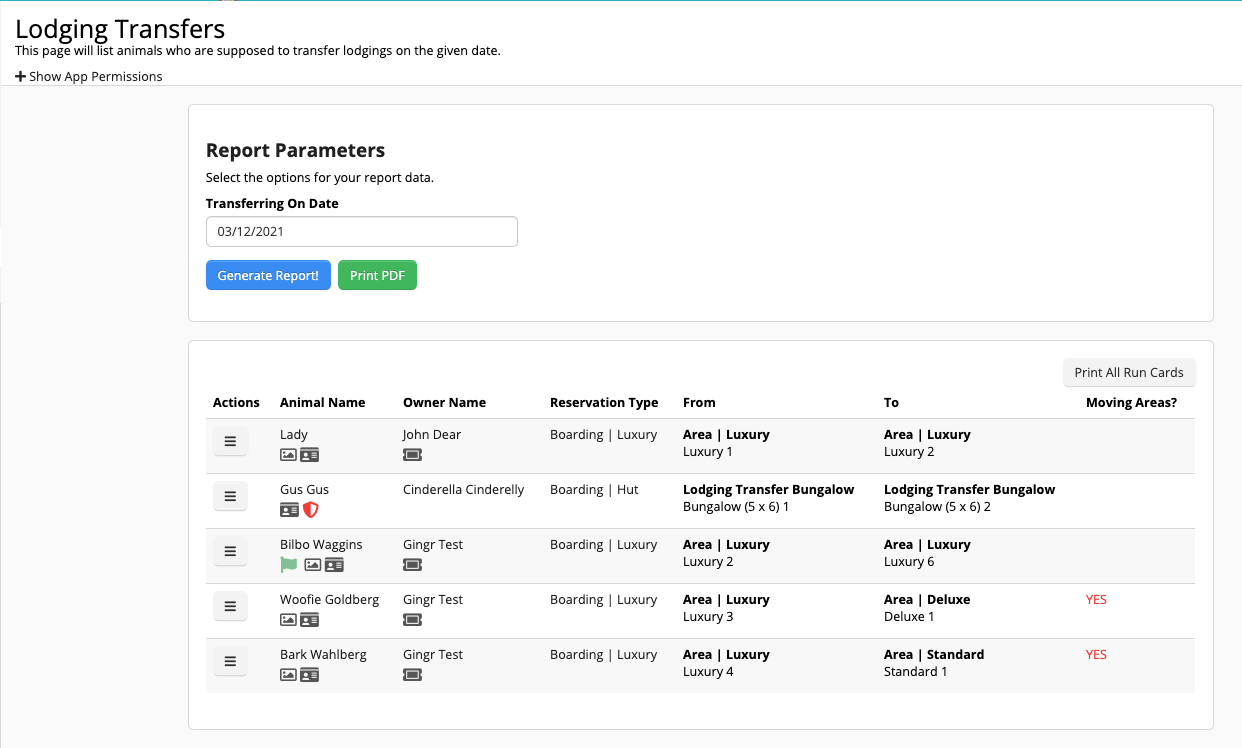The width and height of the screenshot is (1242, 748).
Task: Click destination 'Deluxe 1' lodging text
Action: tap(909, 617)
